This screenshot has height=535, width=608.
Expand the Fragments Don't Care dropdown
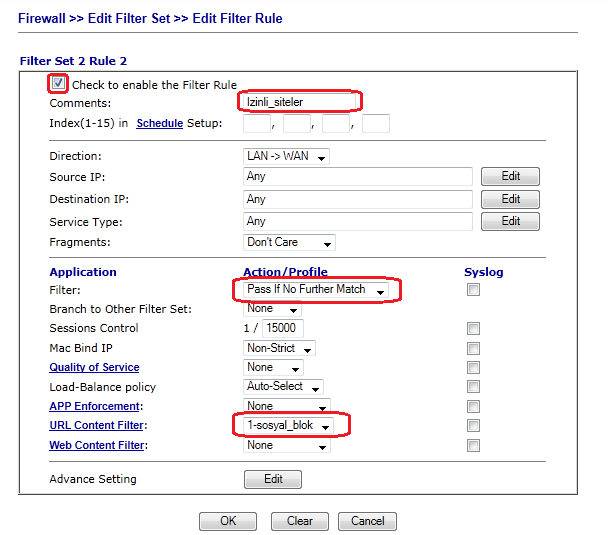290,243
